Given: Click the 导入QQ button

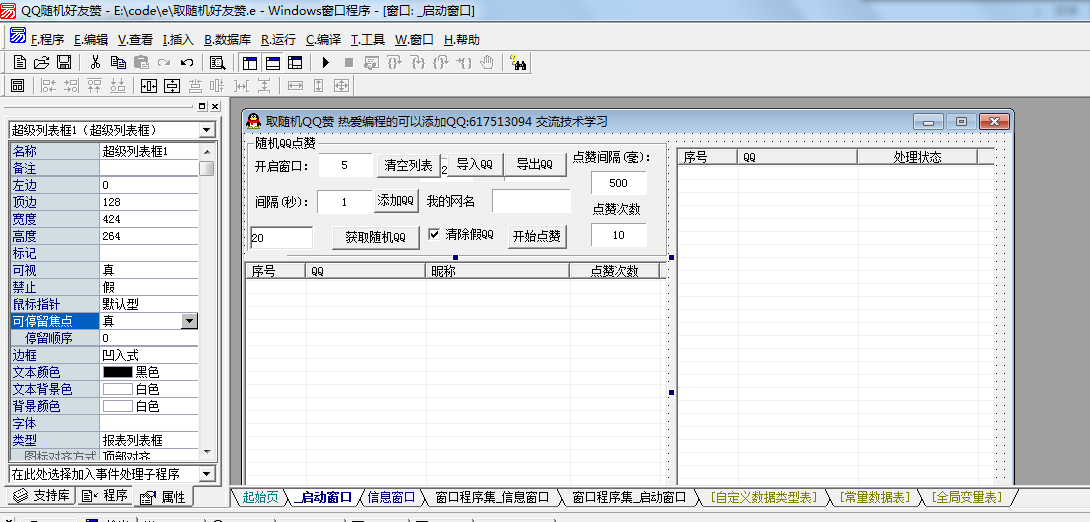Looking at the screenshot, I should point(475,164).
